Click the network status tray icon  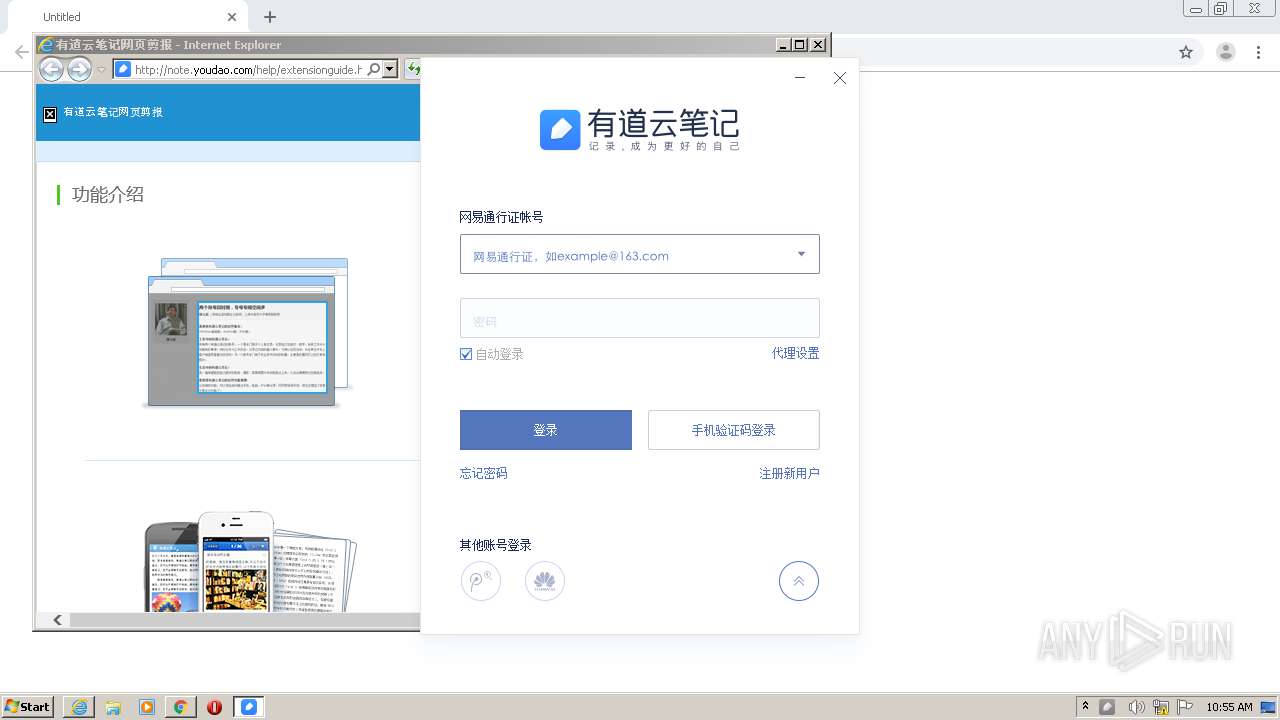point(1161,707)
